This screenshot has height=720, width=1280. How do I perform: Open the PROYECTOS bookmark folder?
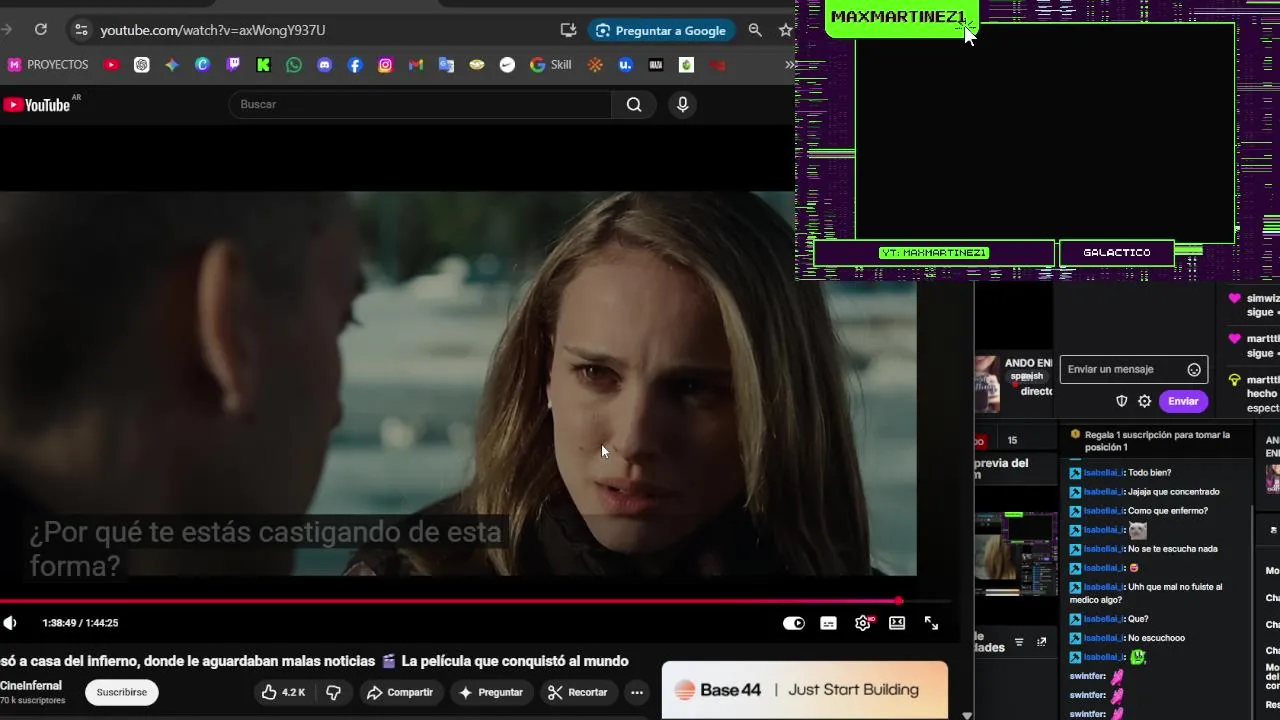[x=48, y=65]
